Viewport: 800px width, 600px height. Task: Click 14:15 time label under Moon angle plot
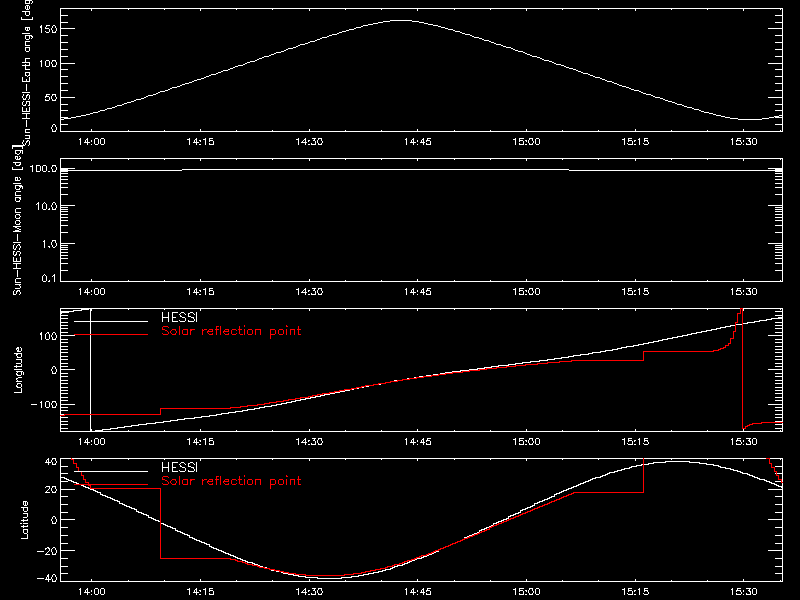point(201,292)
